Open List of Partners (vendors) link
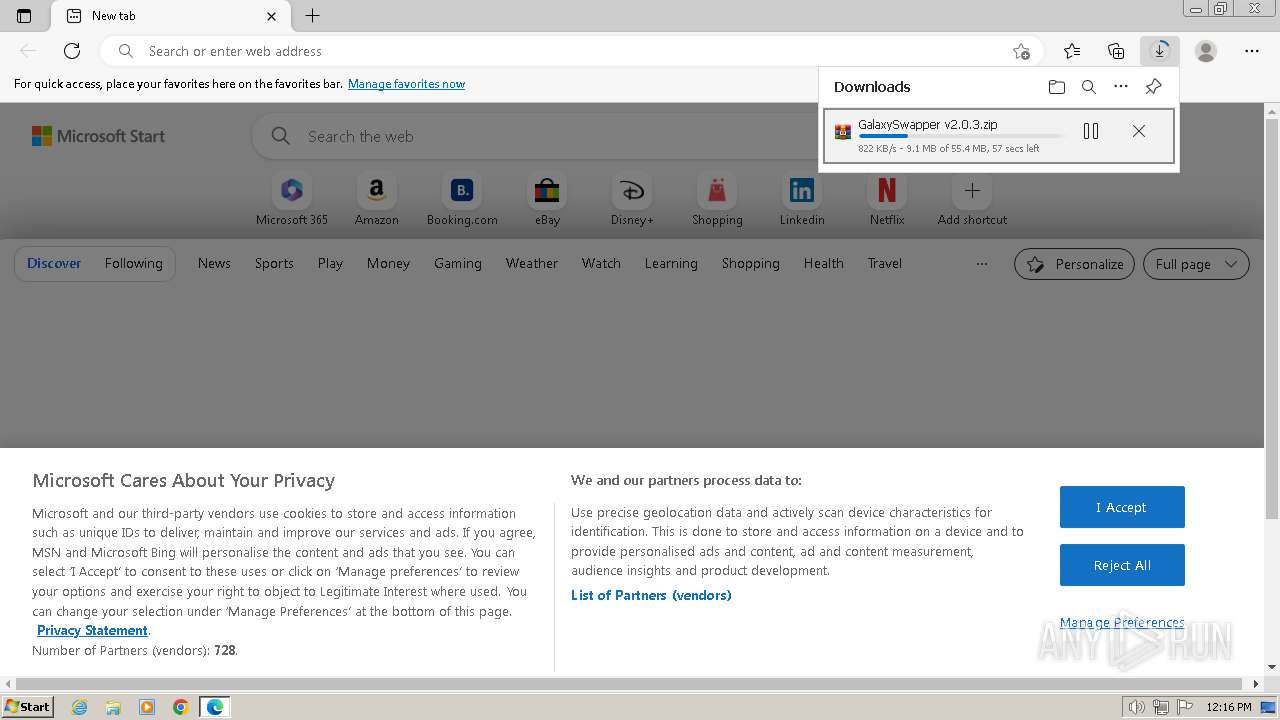Viewport: 1280px width, 720px height. click(x=651, y=595)
